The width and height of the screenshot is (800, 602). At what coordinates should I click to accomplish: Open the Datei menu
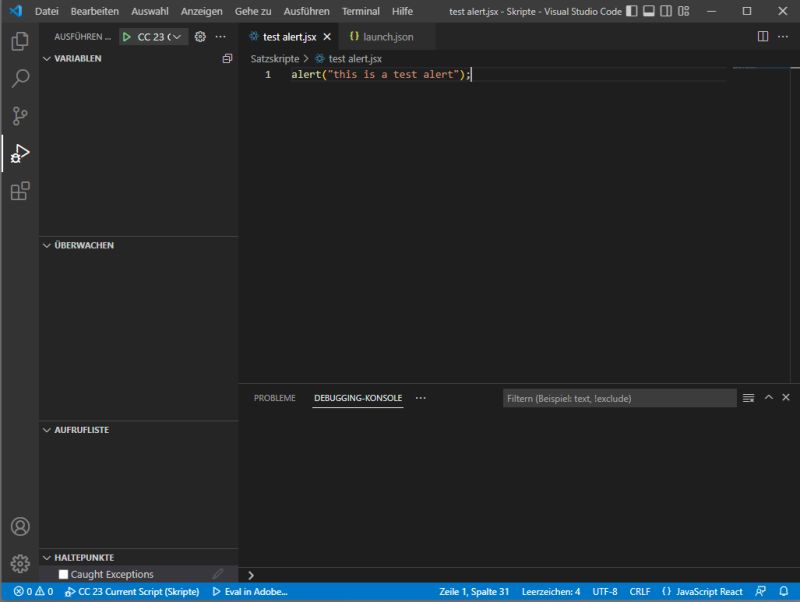coord(46,11)
